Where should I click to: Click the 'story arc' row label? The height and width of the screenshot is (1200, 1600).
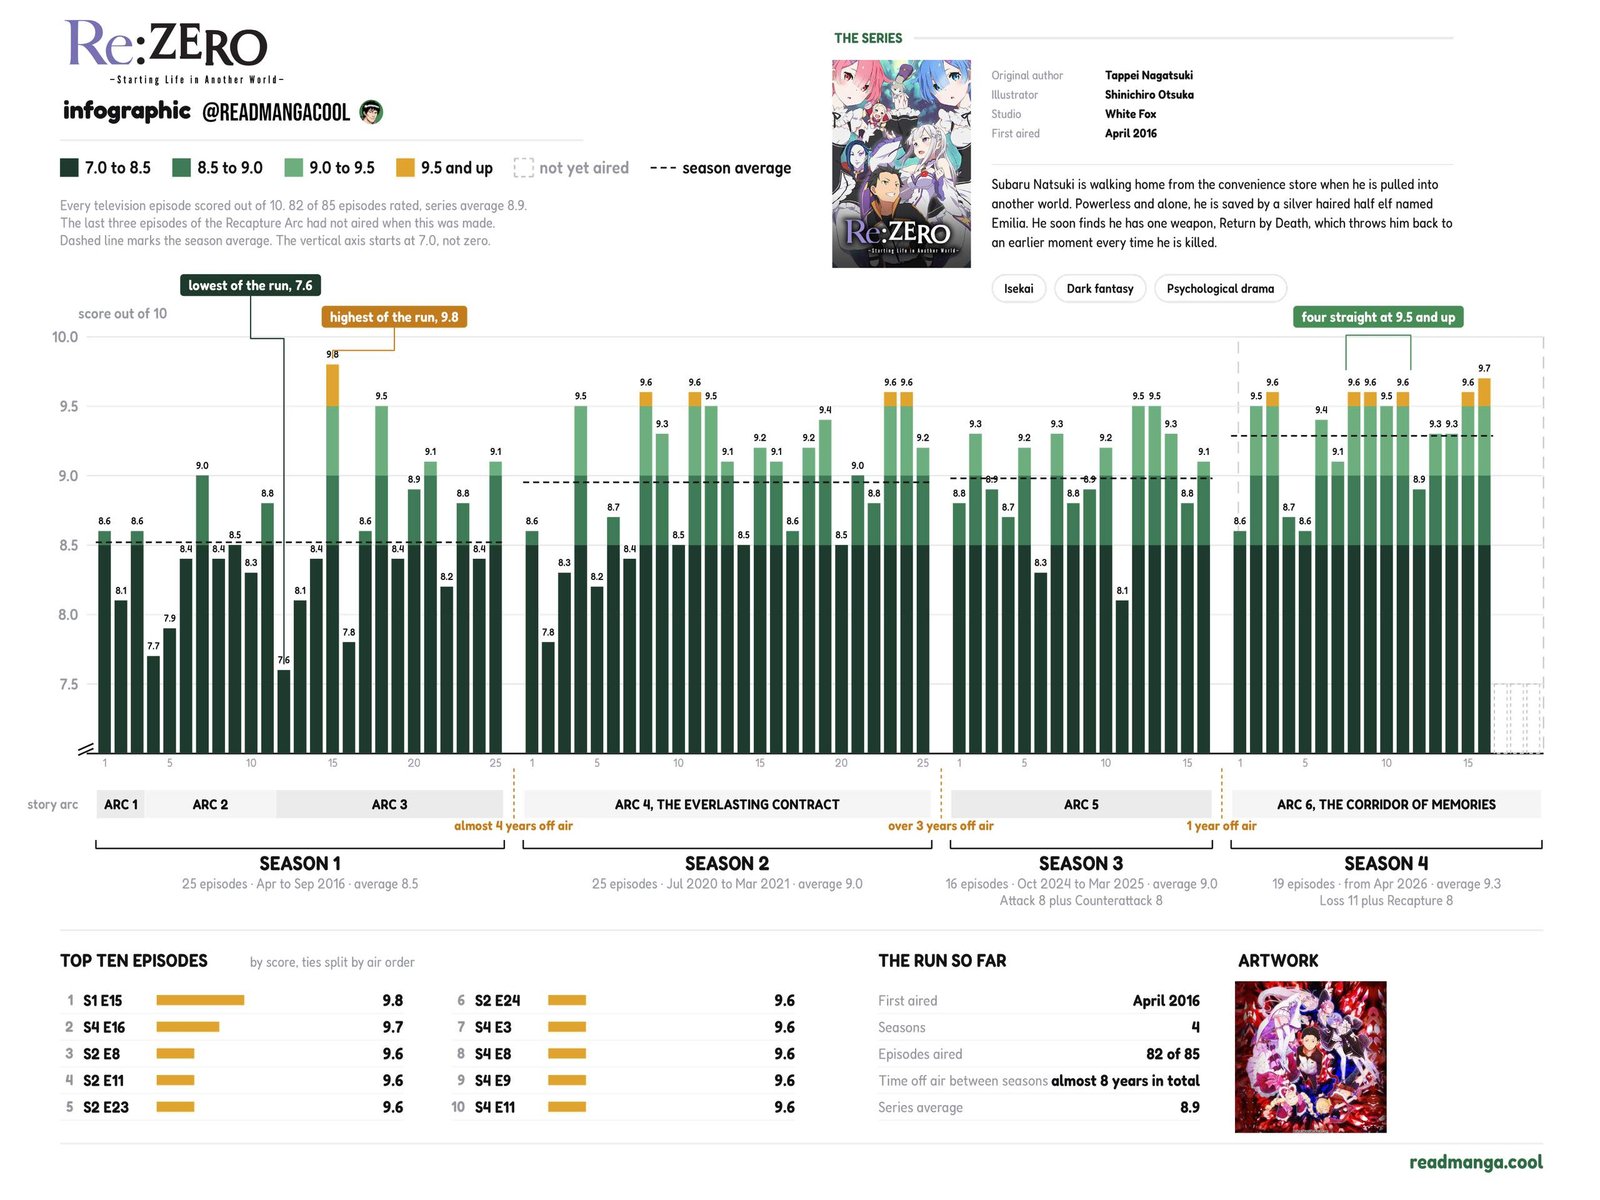click(x=52, y=804)
